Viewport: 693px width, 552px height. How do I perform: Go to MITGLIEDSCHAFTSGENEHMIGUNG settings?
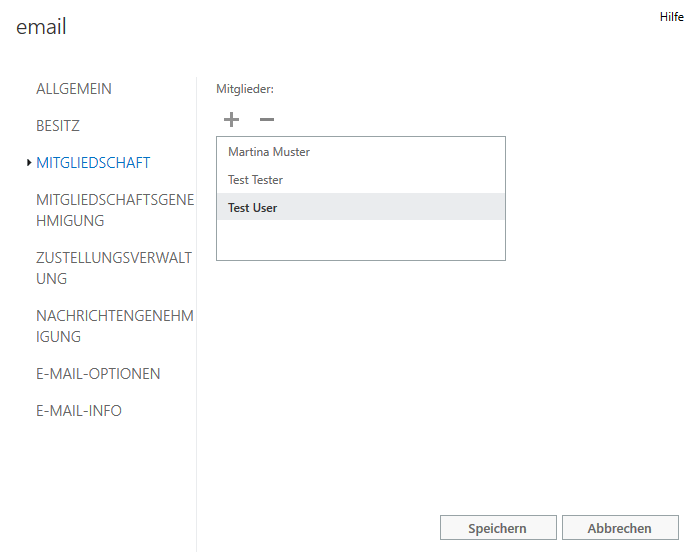point(114,210)
